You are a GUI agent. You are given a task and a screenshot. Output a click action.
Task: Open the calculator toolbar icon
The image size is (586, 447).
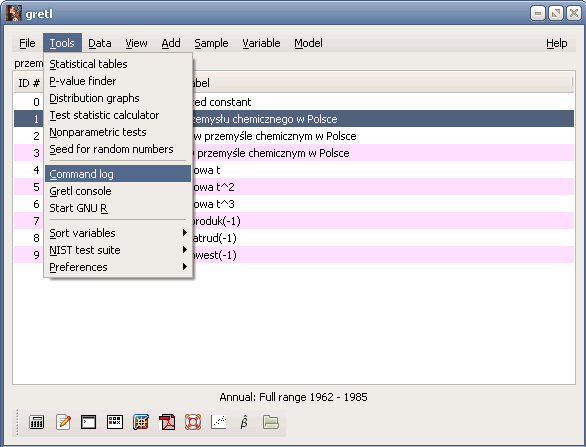(36, 422)
